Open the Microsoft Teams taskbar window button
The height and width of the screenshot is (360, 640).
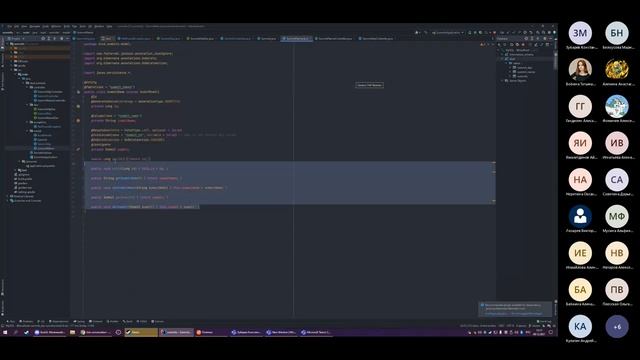click(x=316, y=333)
